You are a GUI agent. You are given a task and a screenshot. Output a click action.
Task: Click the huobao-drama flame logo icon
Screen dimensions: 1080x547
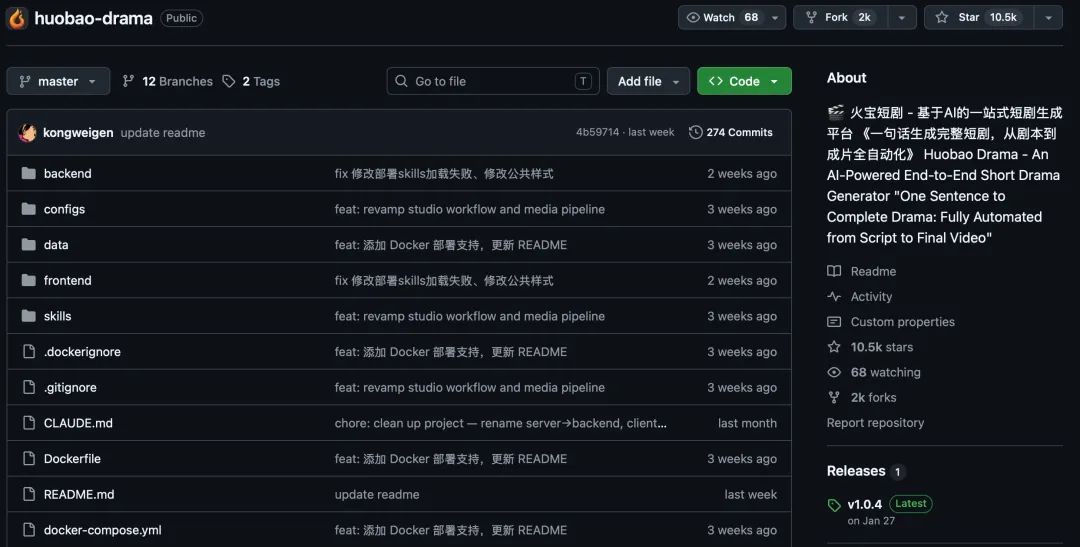[x=17, y=18]
